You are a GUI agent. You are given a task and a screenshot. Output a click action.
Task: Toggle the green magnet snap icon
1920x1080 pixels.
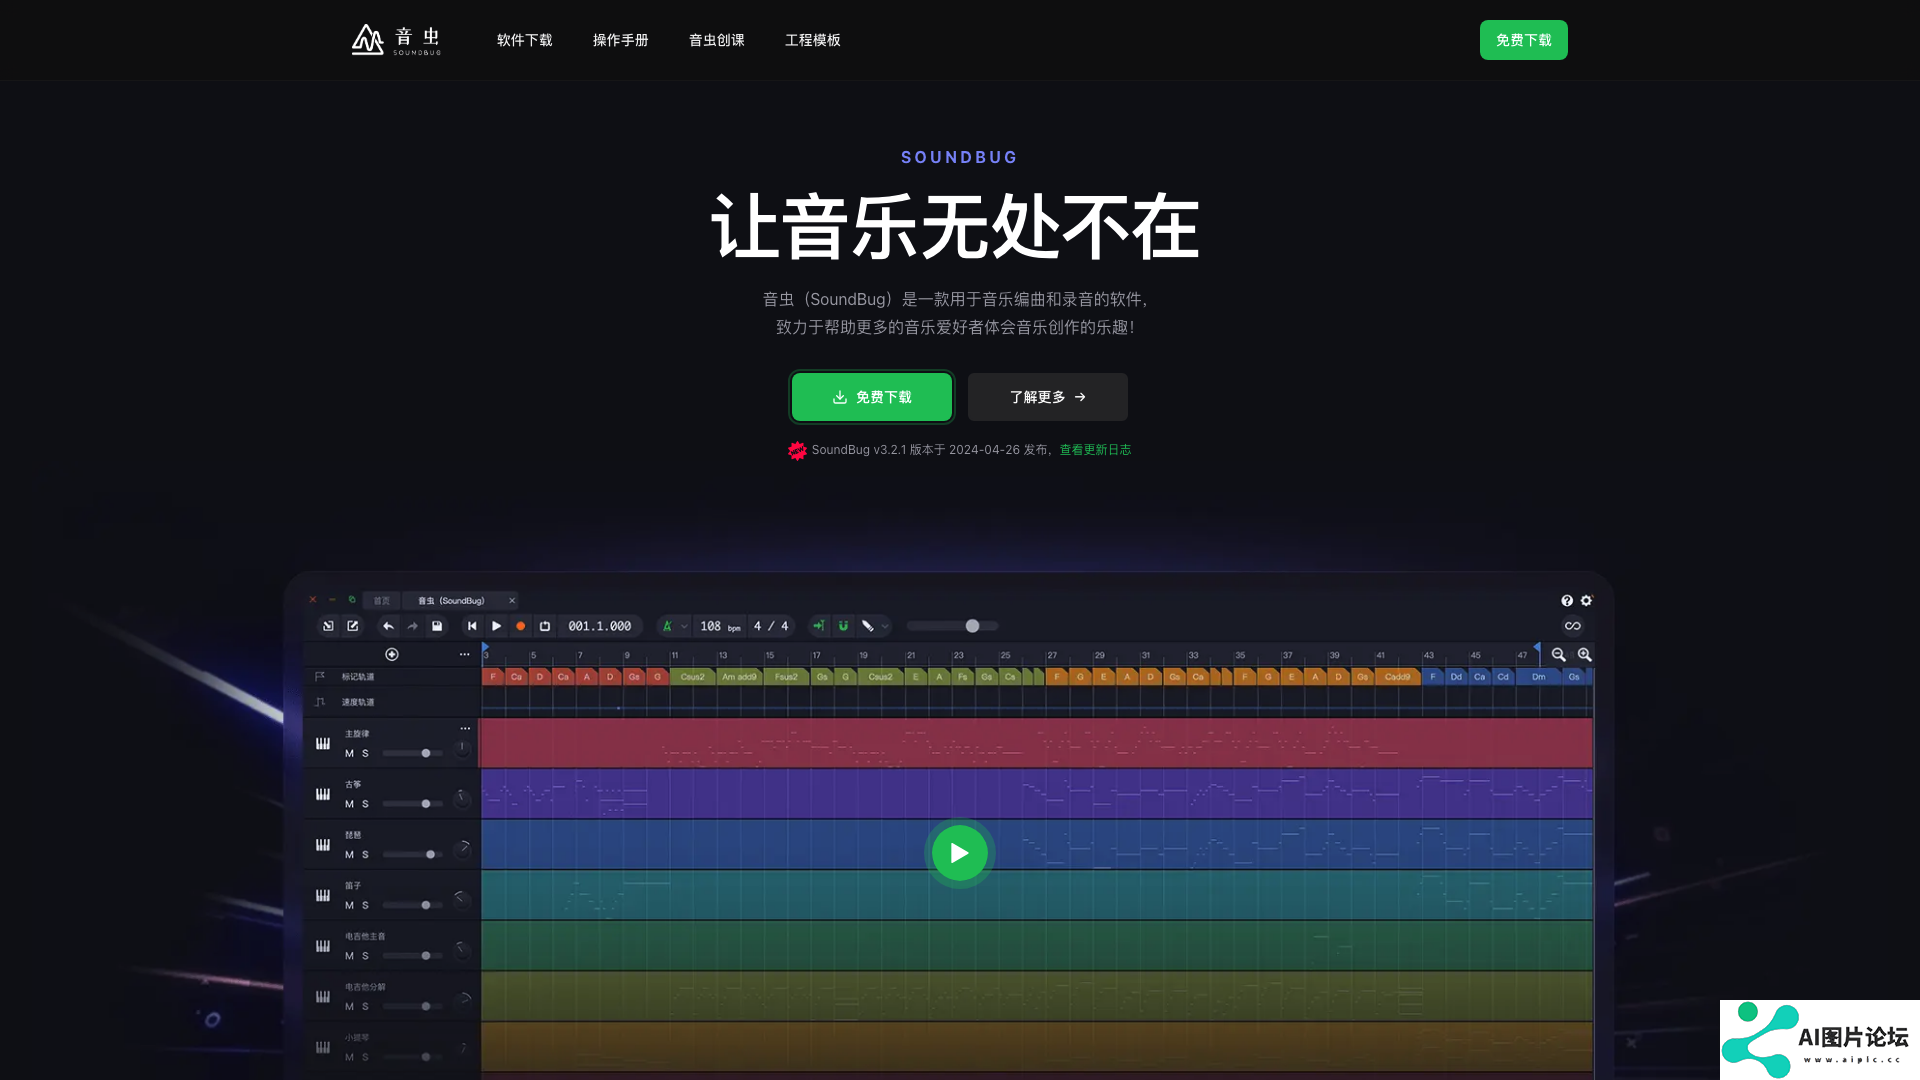tap(843, 626)
